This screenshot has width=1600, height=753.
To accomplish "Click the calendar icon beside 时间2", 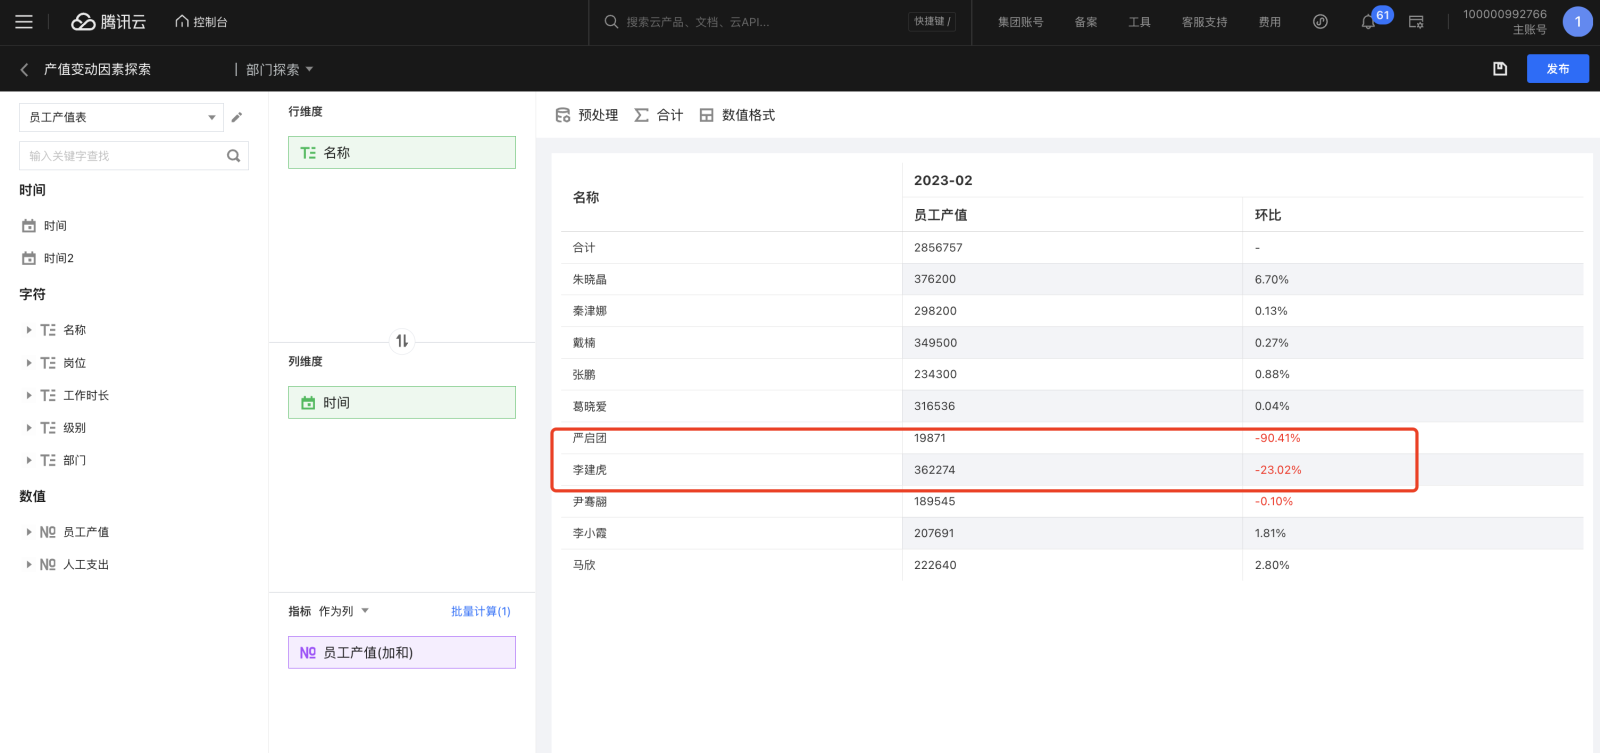I will pos(29,258).
